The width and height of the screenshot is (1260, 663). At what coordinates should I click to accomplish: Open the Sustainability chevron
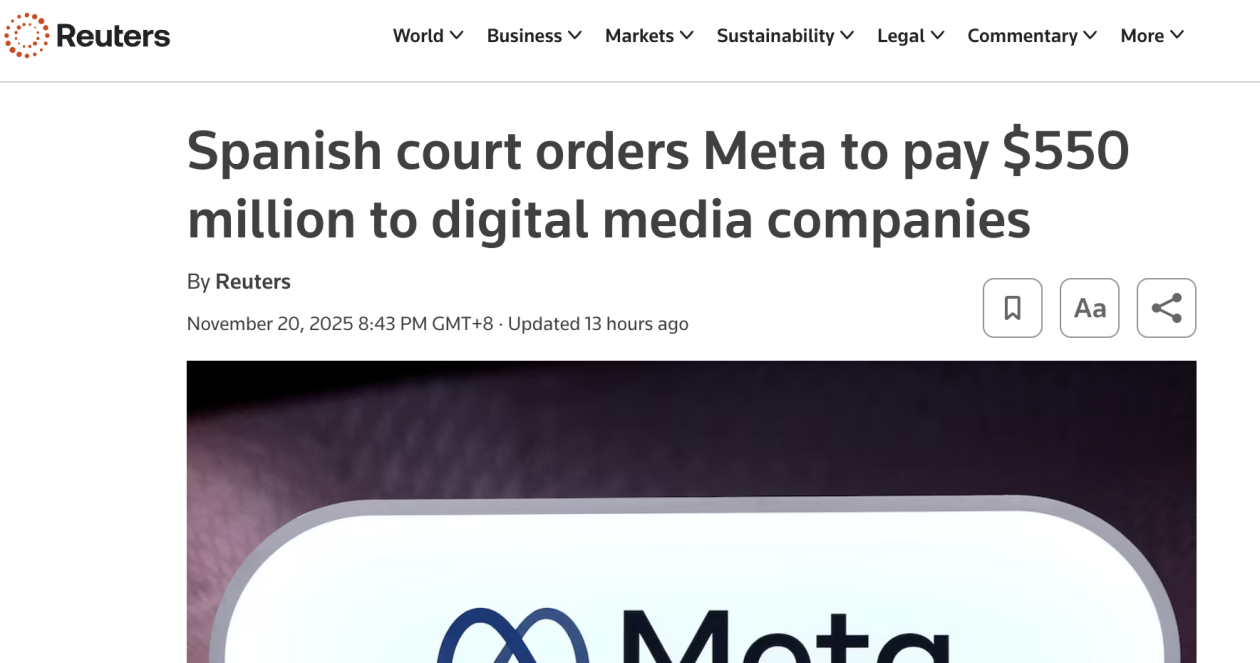point(847,35)
